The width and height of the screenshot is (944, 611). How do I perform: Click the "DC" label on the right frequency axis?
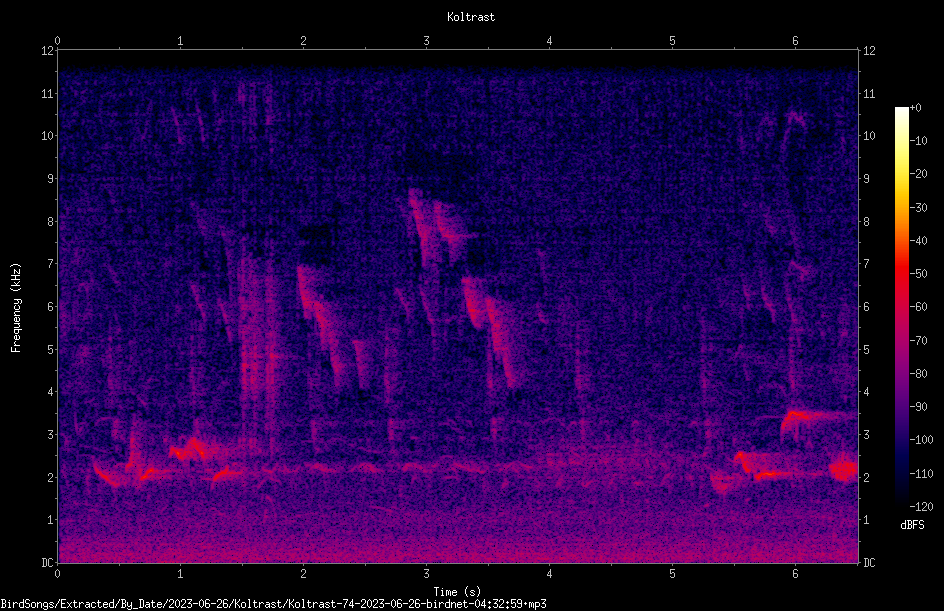coord(869,563)
